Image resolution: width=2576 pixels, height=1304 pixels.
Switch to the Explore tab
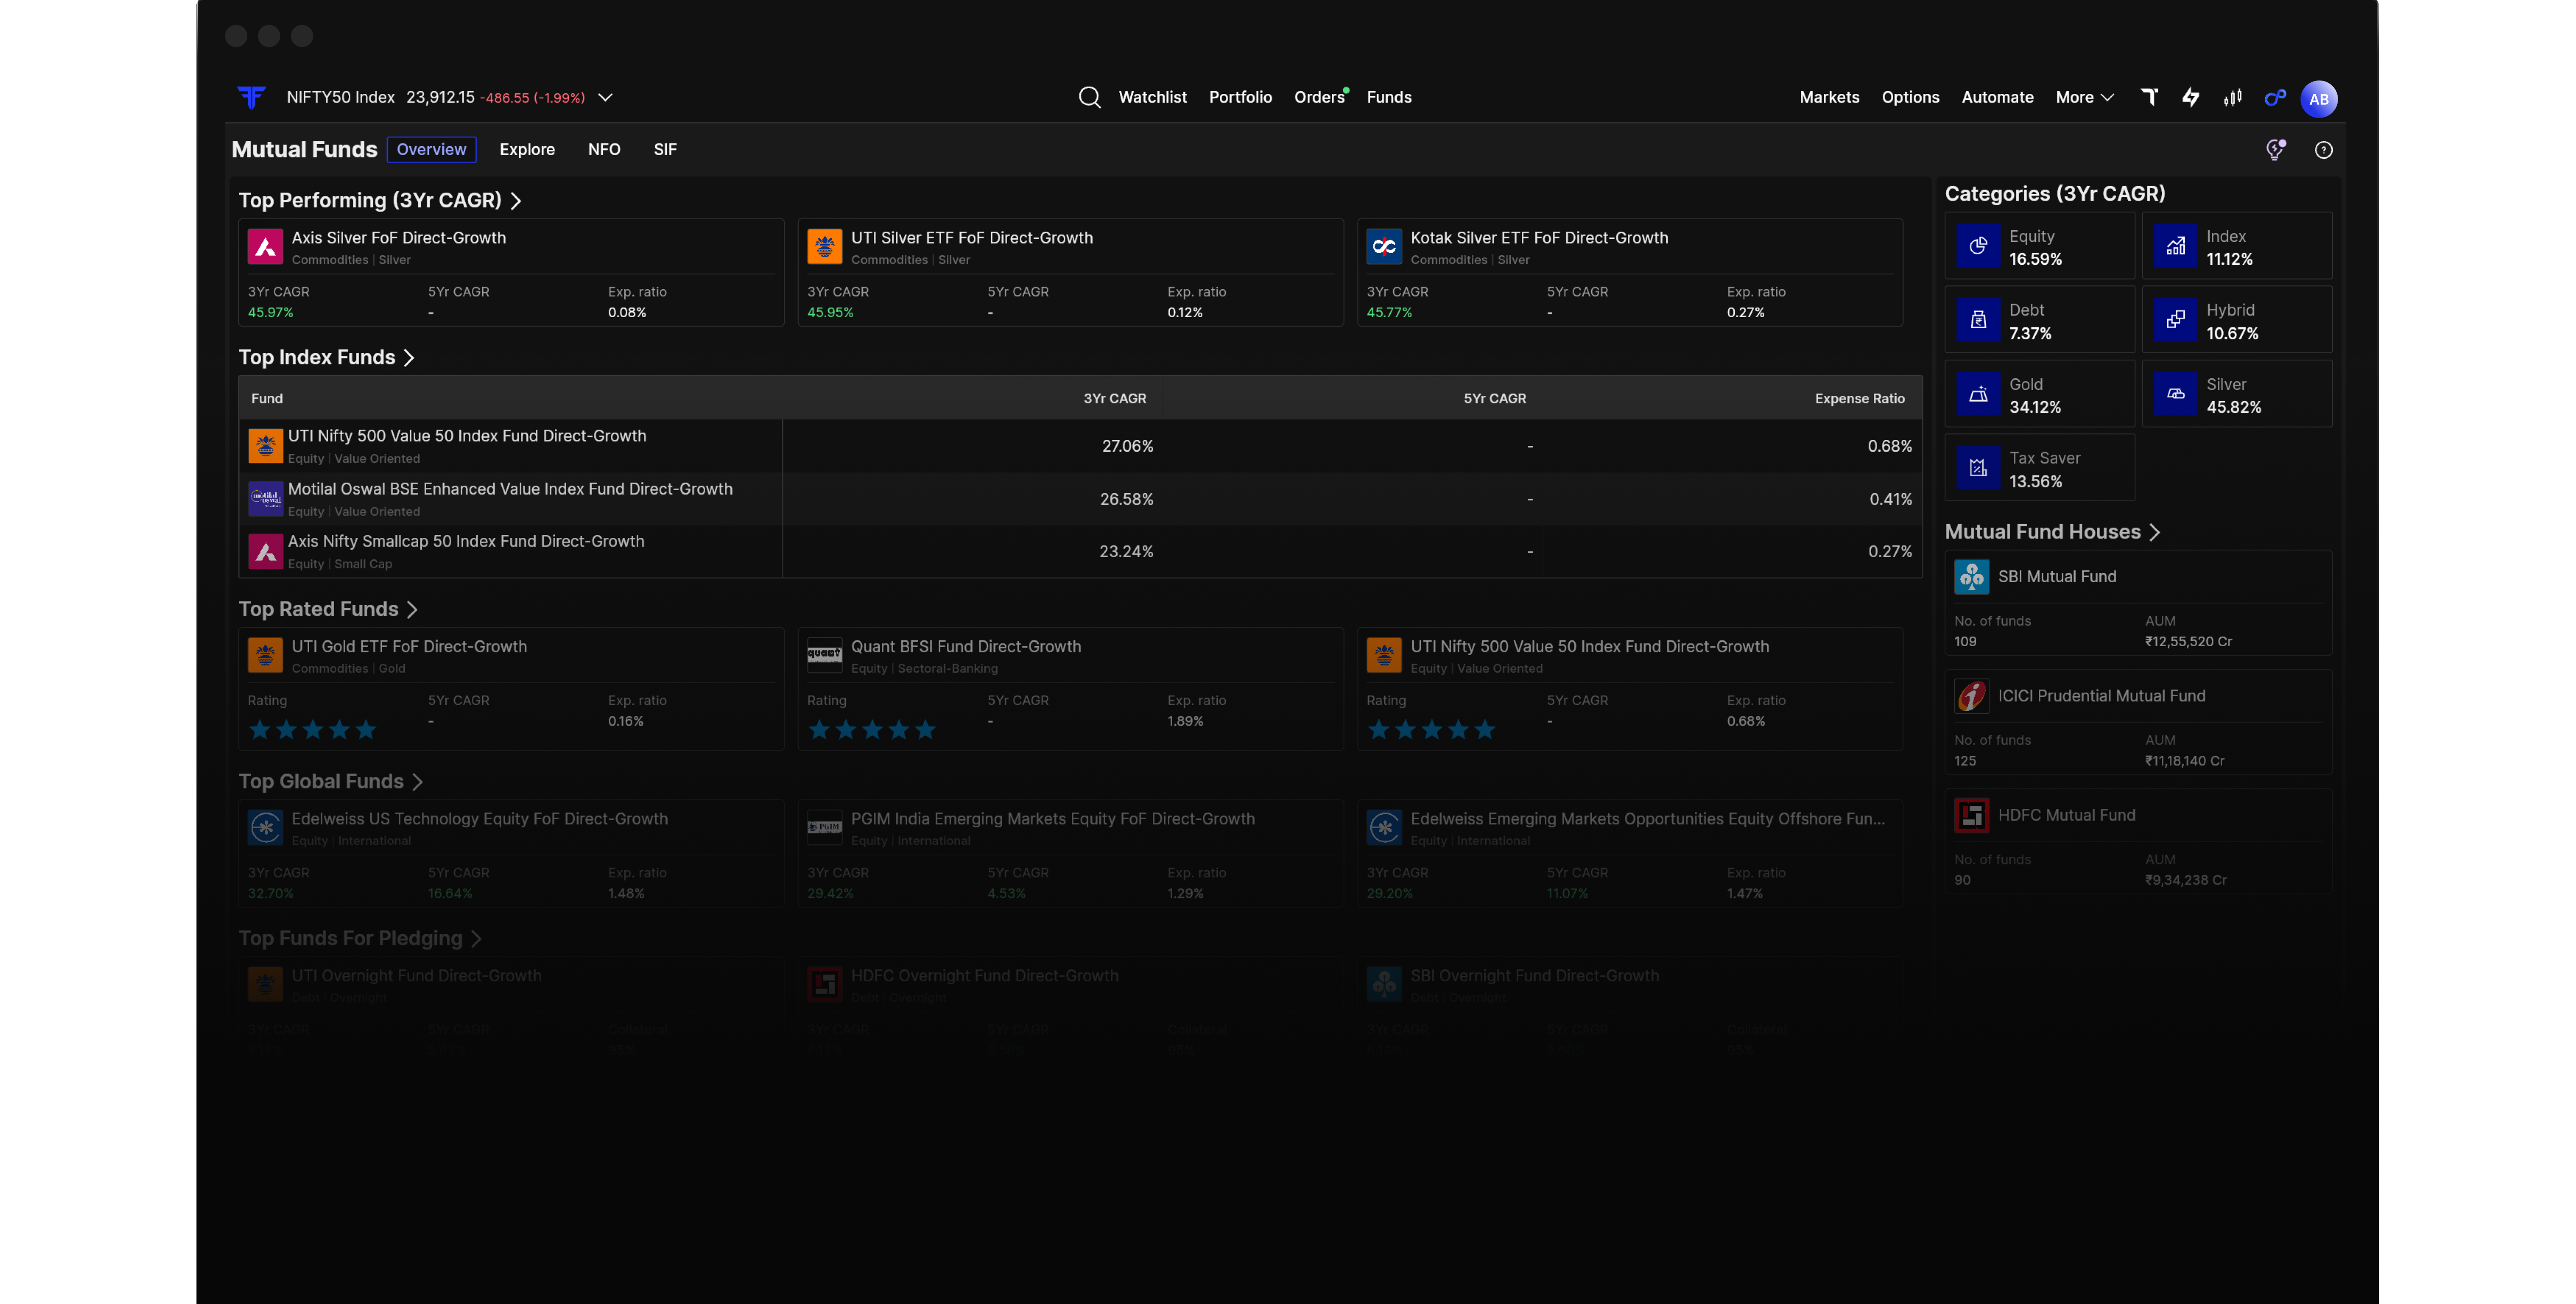coord(527,149)
